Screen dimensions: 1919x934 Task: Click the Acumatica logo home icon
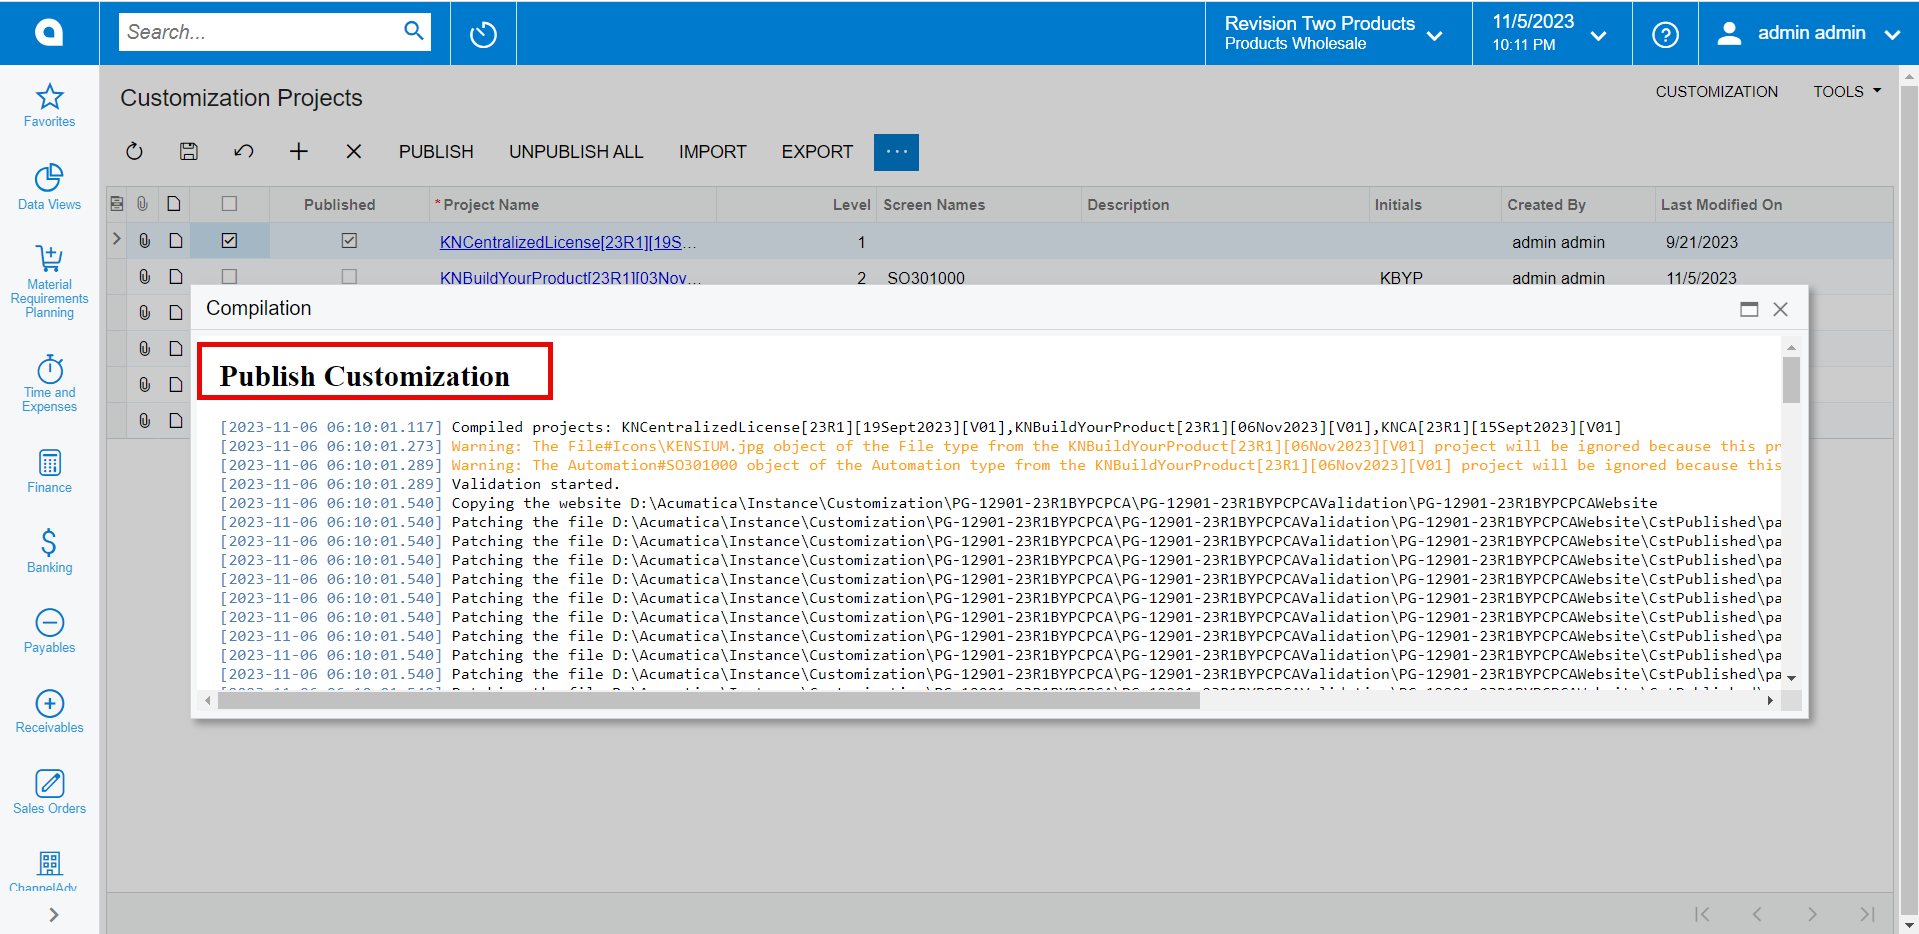pos(49,33)
